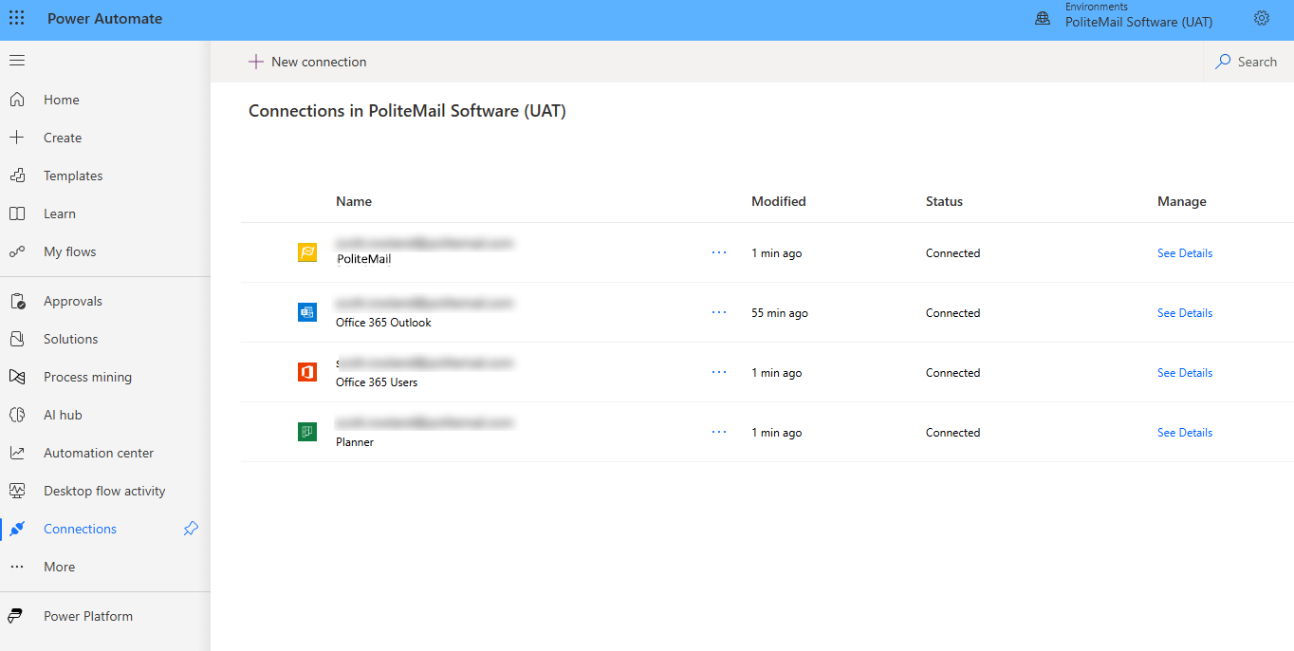Sort by the Name column header
This screenshot has height=651, width=1294.
click(x=354, y=201)
